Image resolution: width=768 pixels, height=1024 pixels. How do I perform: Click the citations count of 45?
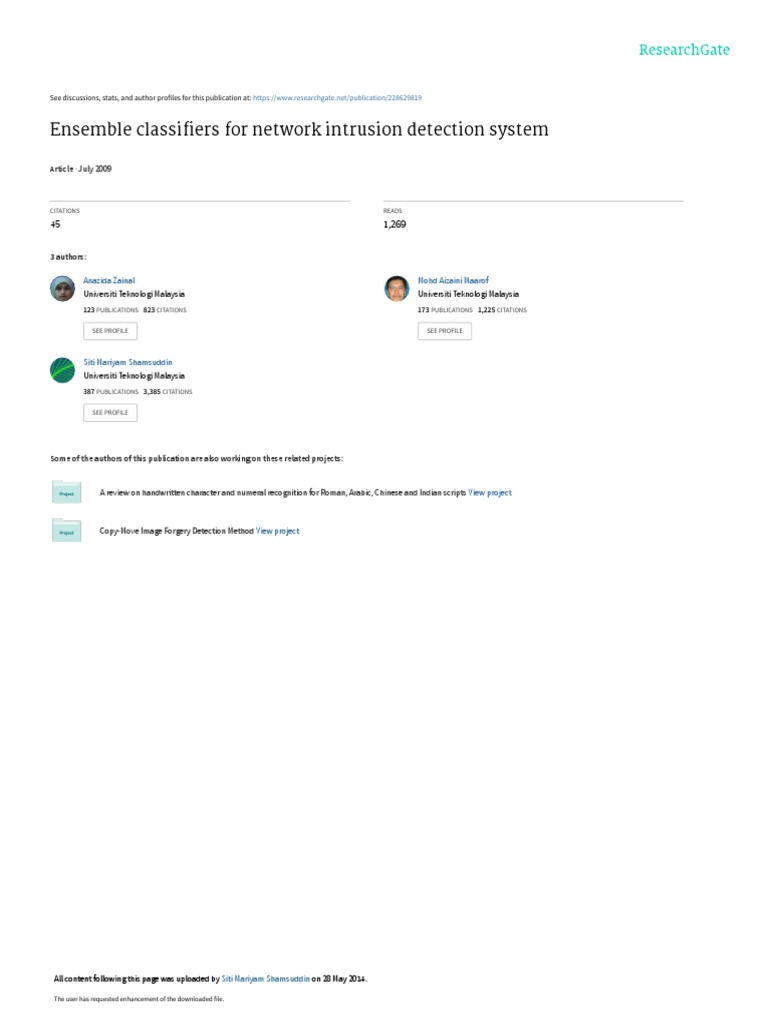click(55, 225)
